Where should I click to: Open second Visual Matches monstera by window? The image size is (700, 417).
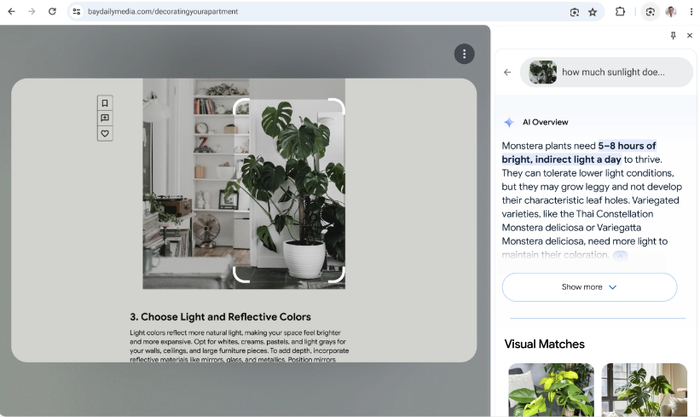click(644, 390)
